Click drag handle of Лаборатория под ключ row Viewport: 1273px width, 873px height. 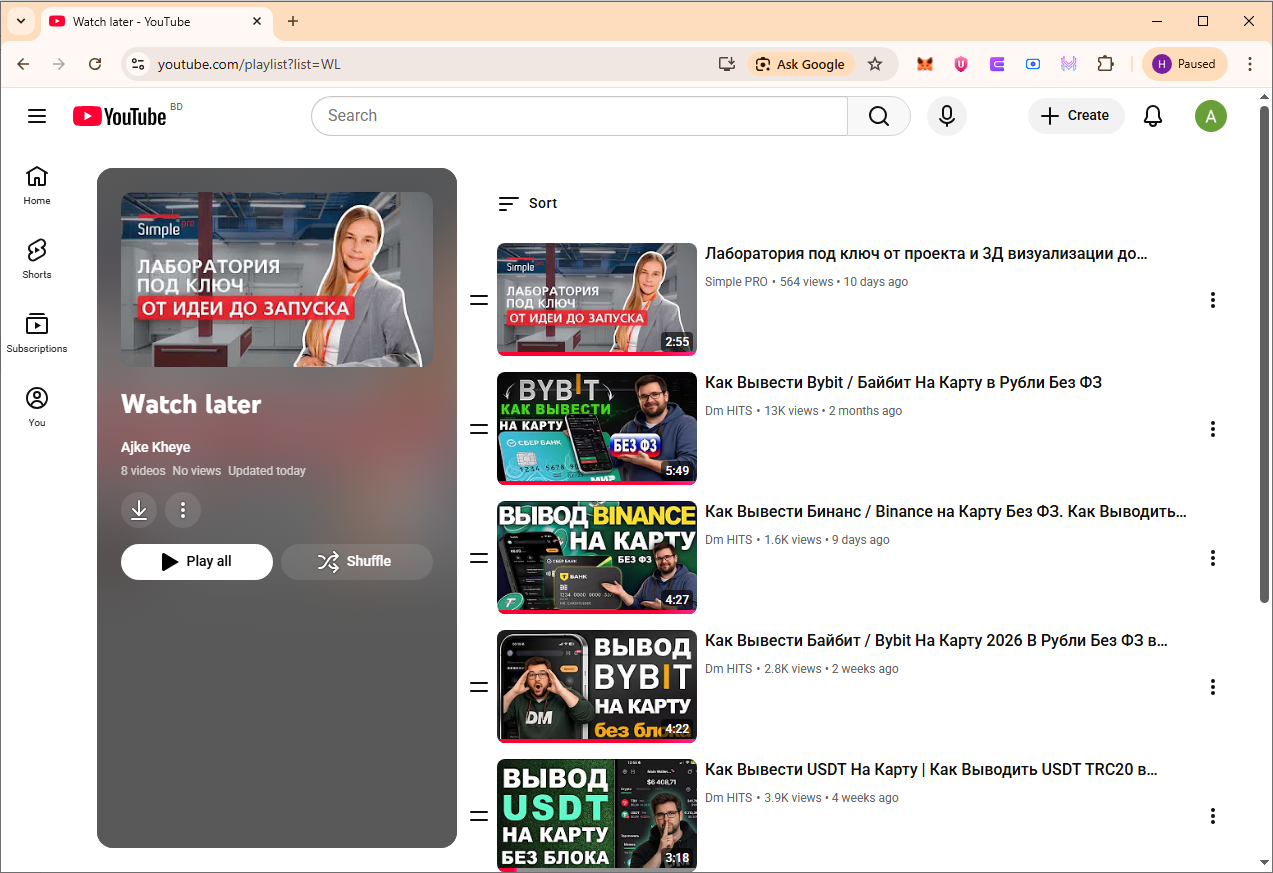click(x=479, y=300)
